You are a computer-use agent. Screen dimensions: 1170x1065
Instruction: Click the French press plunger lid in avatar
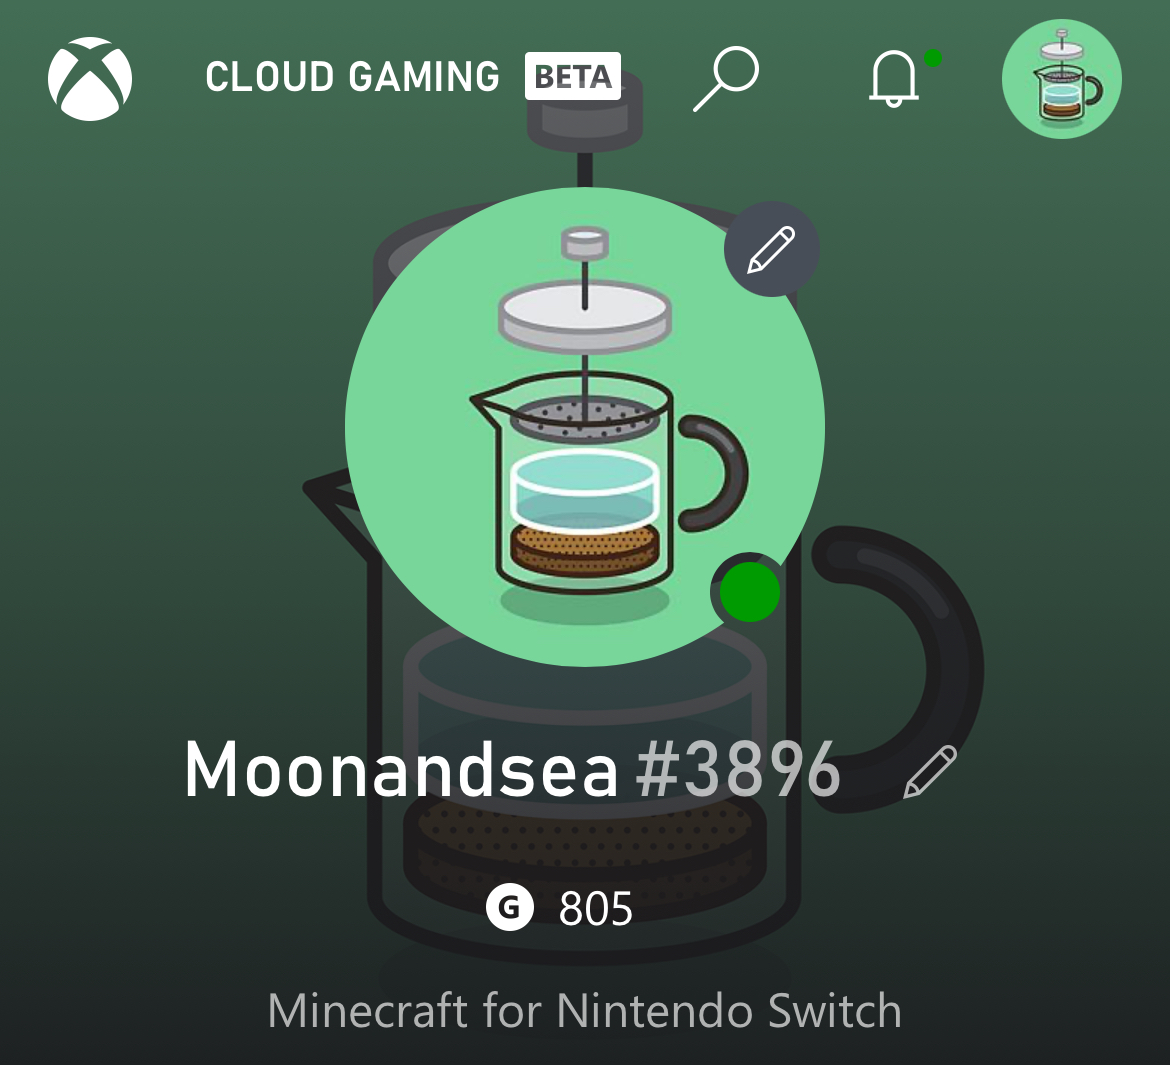pyautogui.click(x=585, y=316)
